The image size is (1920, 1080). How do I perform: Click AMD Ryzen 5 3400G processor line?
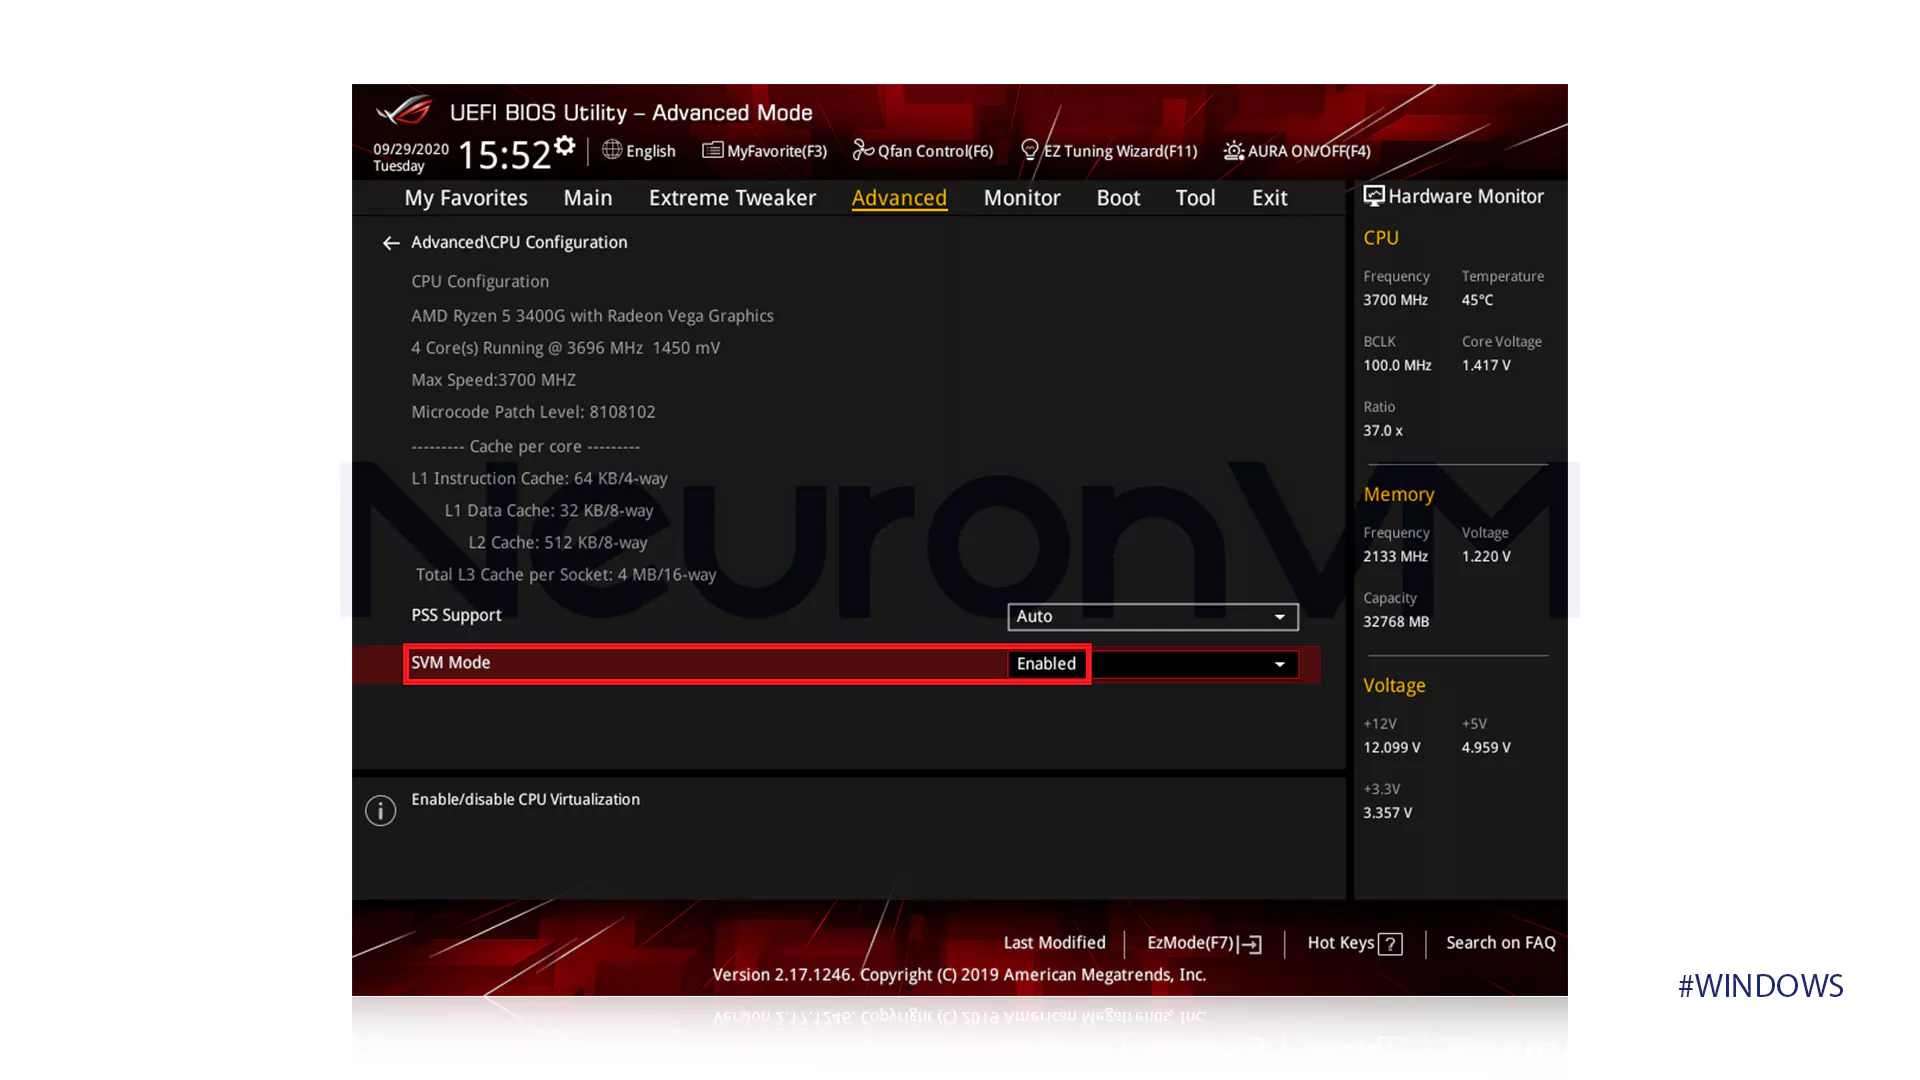[x=592, y=316]
